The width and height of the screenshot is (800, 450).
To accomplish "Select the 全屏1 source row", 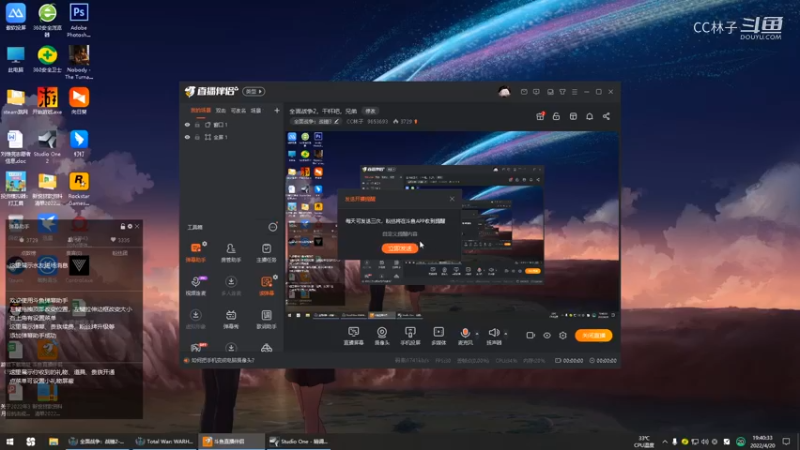I will pos(231,137).
